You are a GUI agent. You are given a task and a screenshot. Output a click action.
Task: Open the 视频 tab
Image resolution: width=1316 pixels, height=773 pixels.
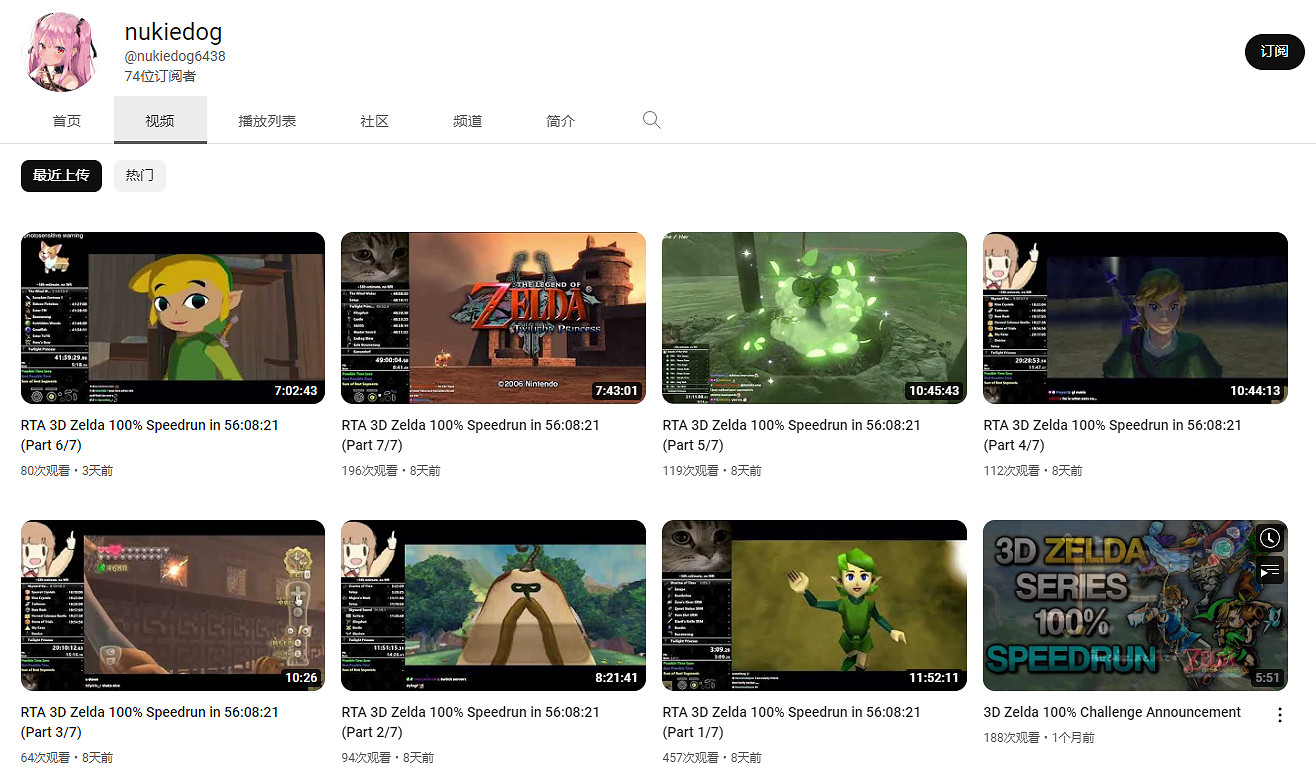point(160,121)
